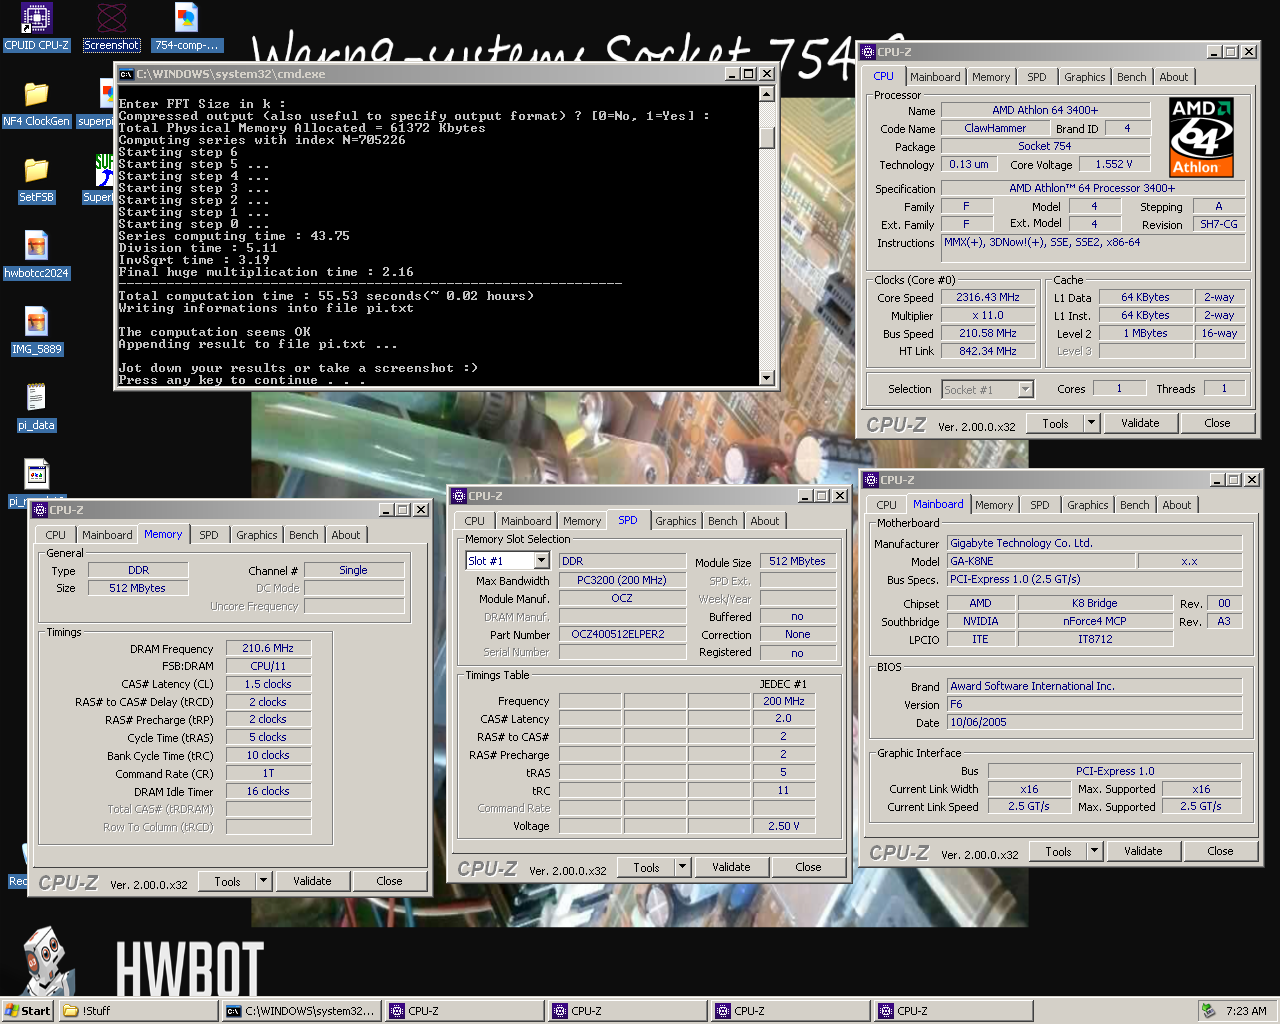The image size is (1280, 1024).
Task: Click Tools button in the SPD CPU-Z window
Action: pos(647,867)
